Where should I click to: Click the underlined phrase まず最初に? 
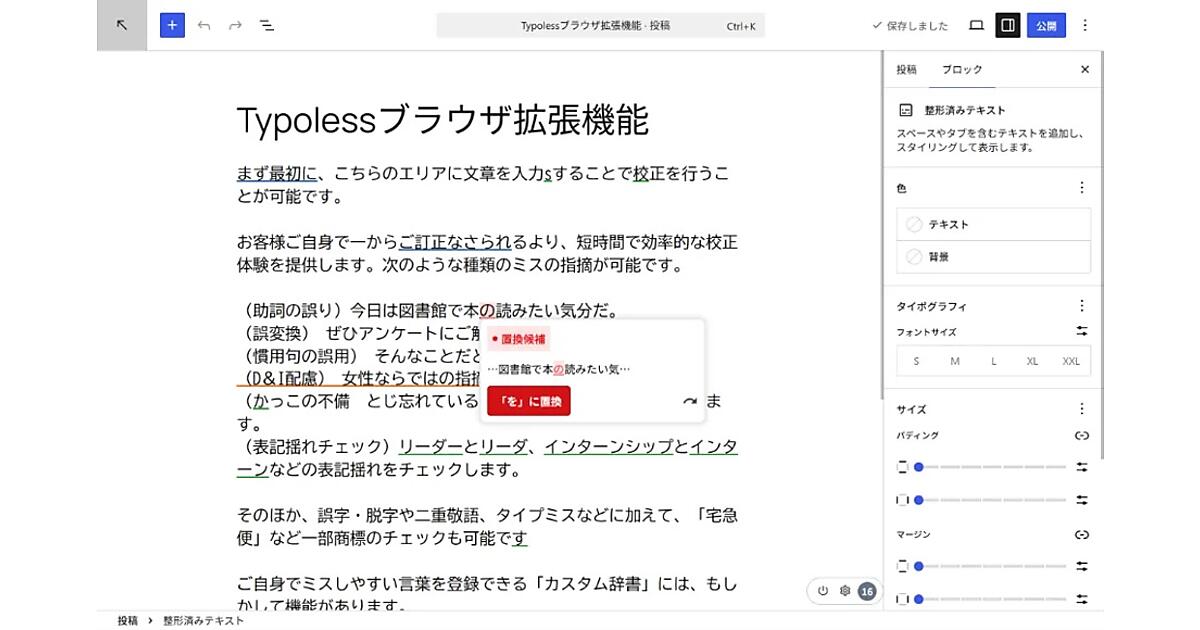point(276,173)
